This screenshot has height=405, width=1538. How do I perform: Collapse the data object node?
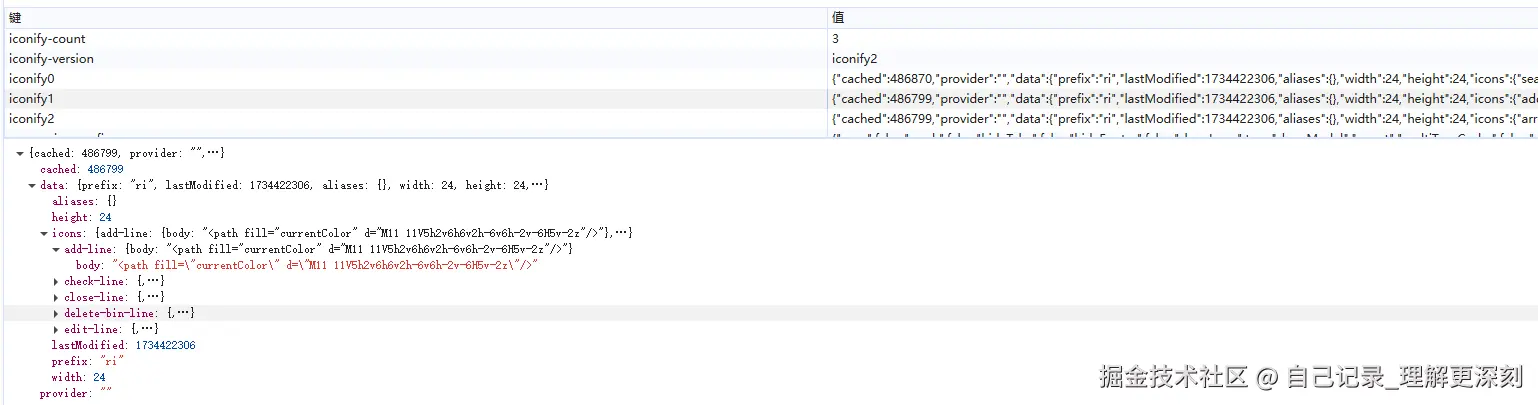(32, 186)
